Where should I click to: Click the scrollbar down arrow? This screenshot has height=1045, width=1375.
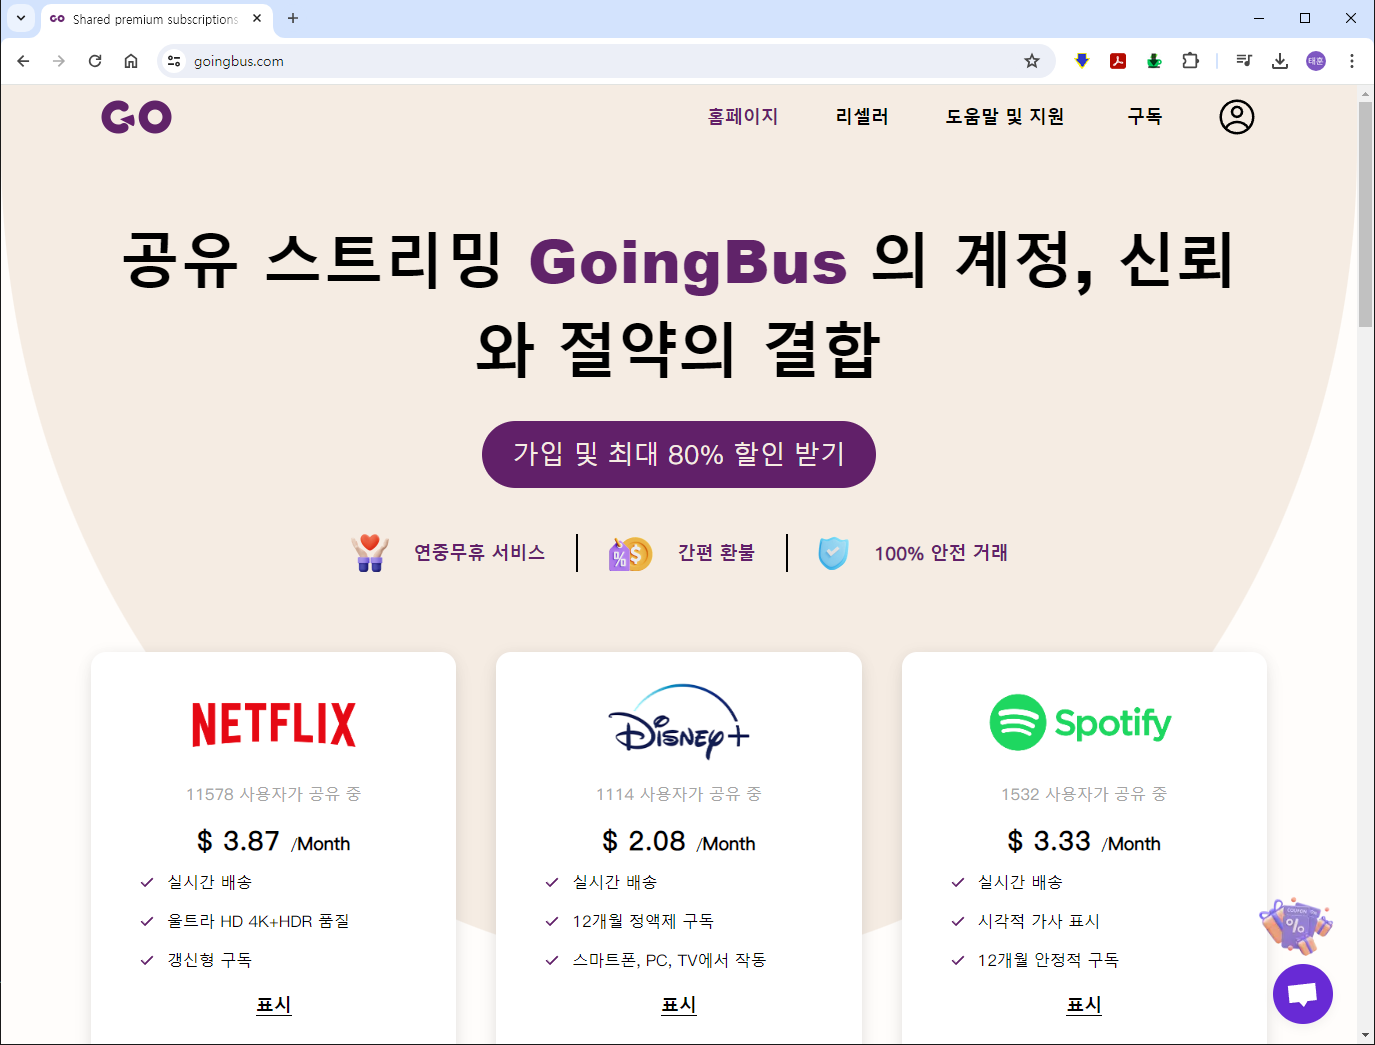(x=1366, y=1035)
